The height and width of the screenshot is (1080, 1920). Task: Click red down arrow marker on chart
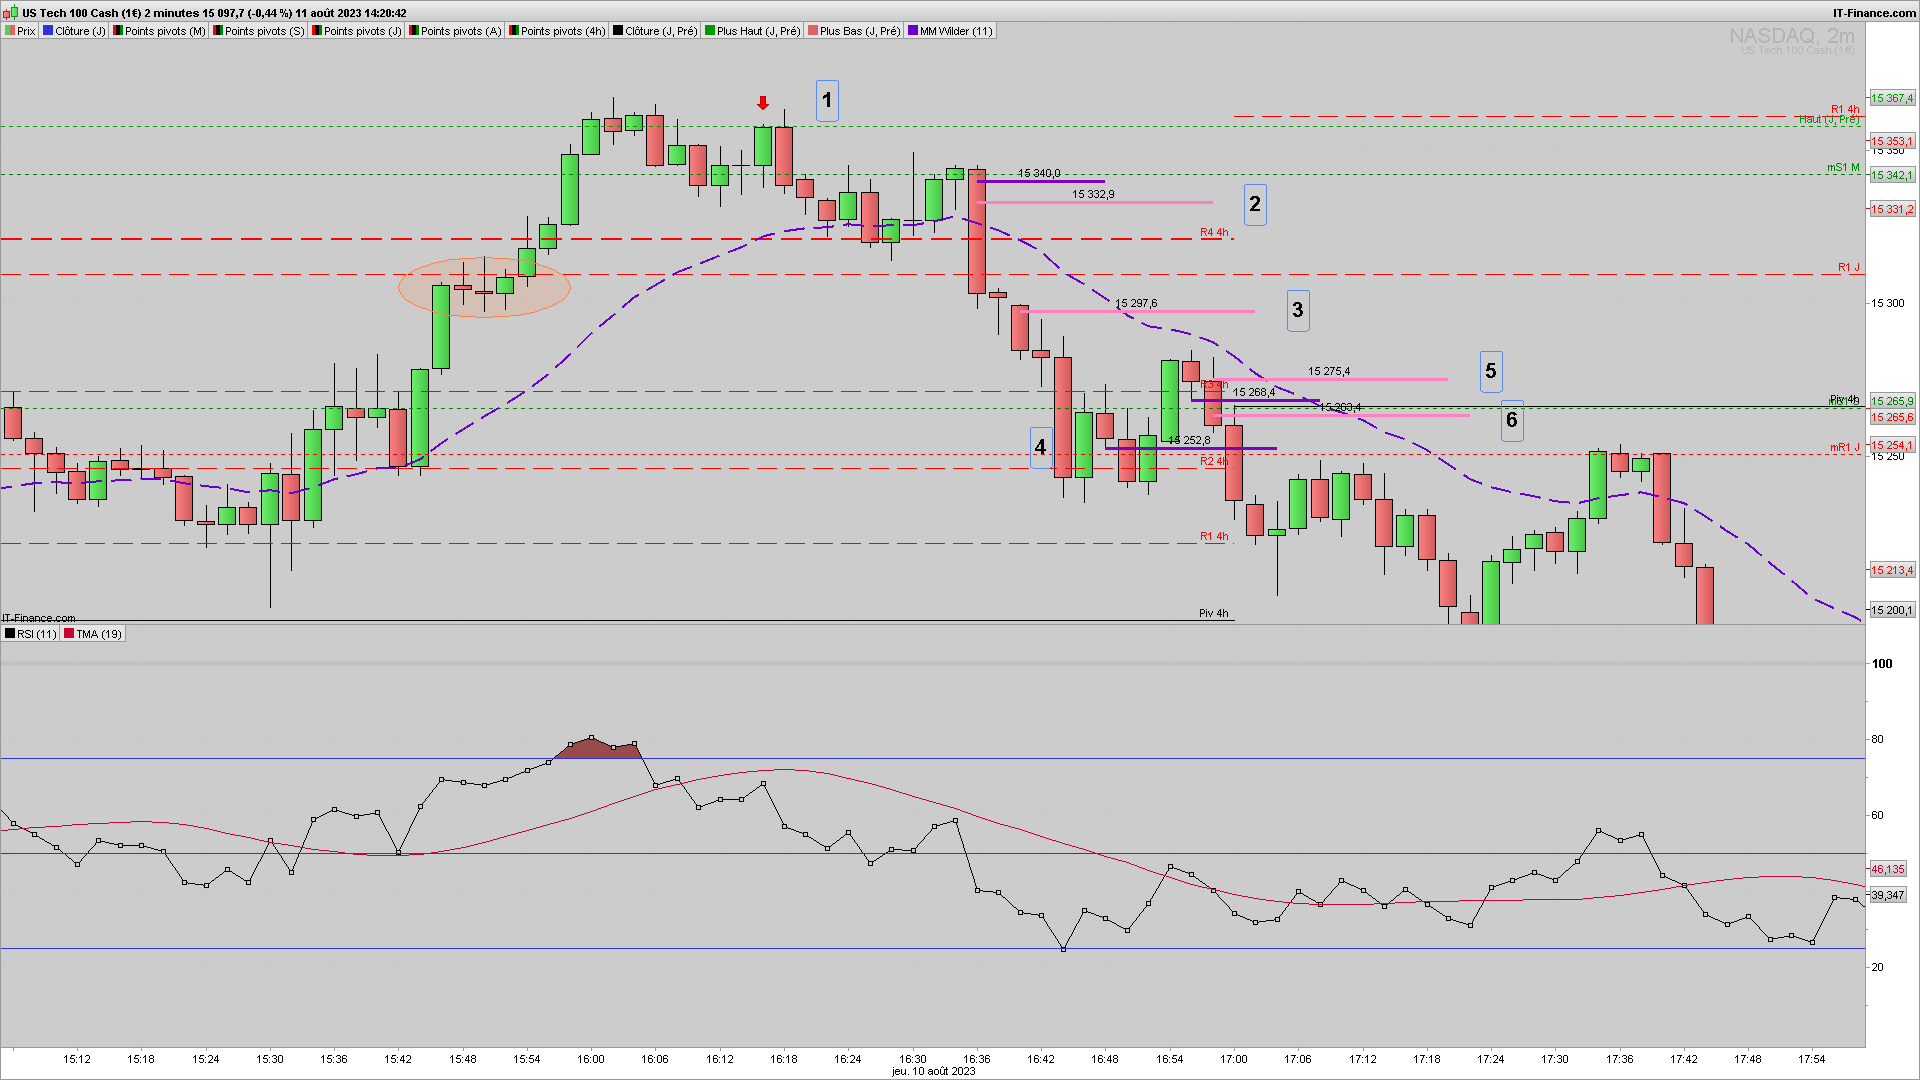tap(763, 103)
